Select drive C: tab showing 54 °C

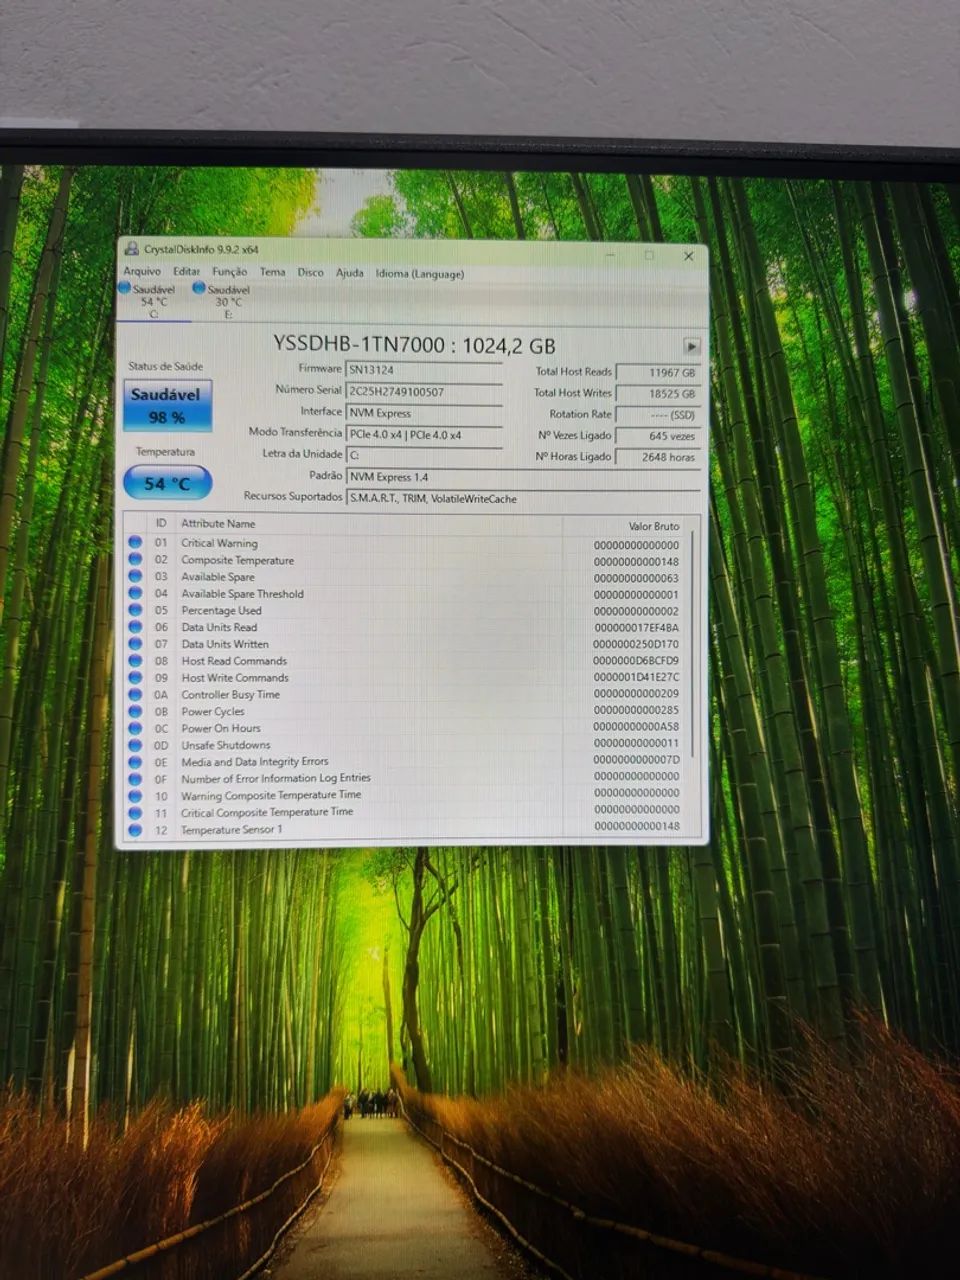pos(153,301)
